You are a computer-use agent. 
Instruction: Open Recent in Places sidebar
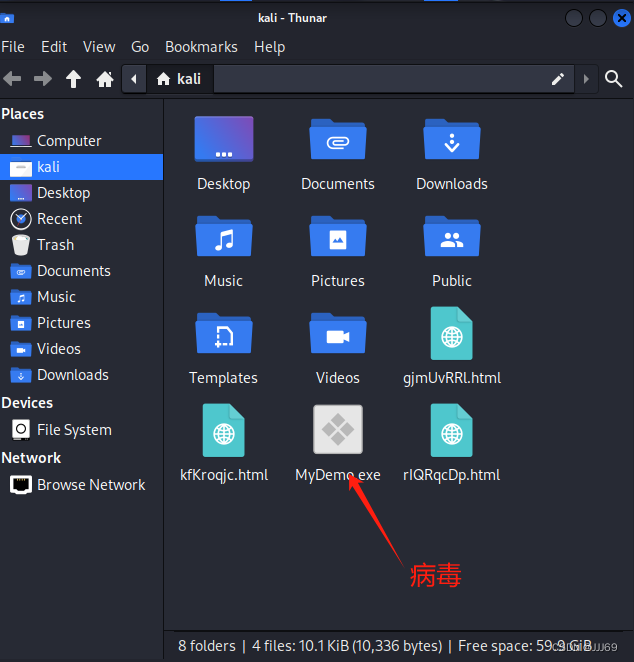point(59,219)
